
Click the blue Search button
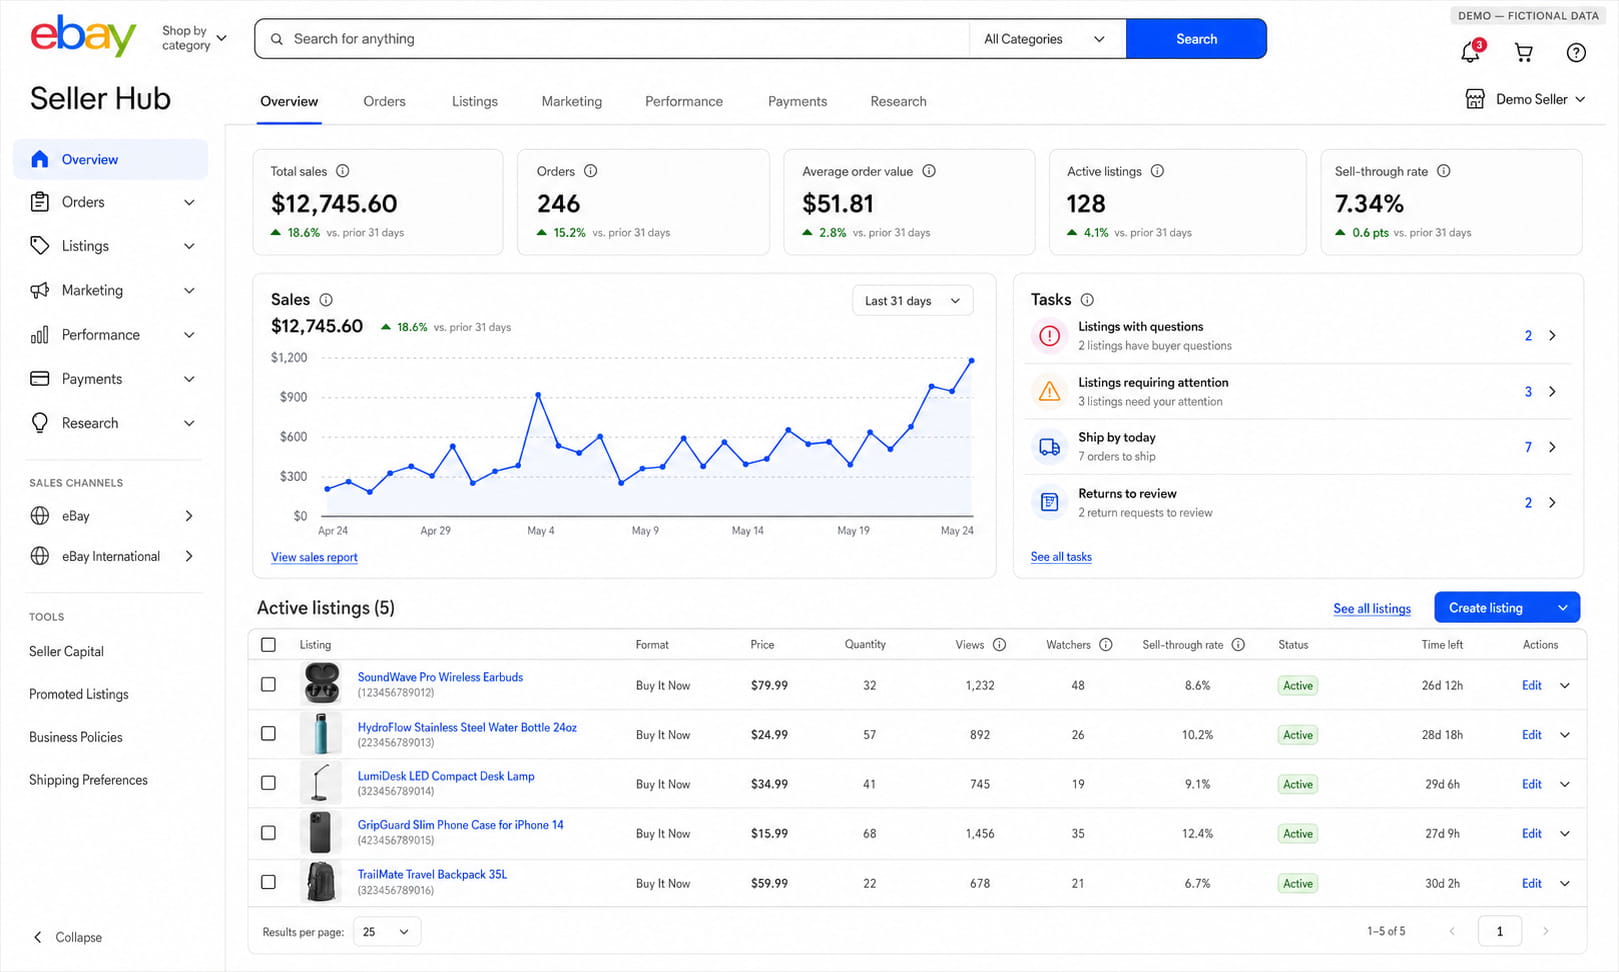point(1196,39)
